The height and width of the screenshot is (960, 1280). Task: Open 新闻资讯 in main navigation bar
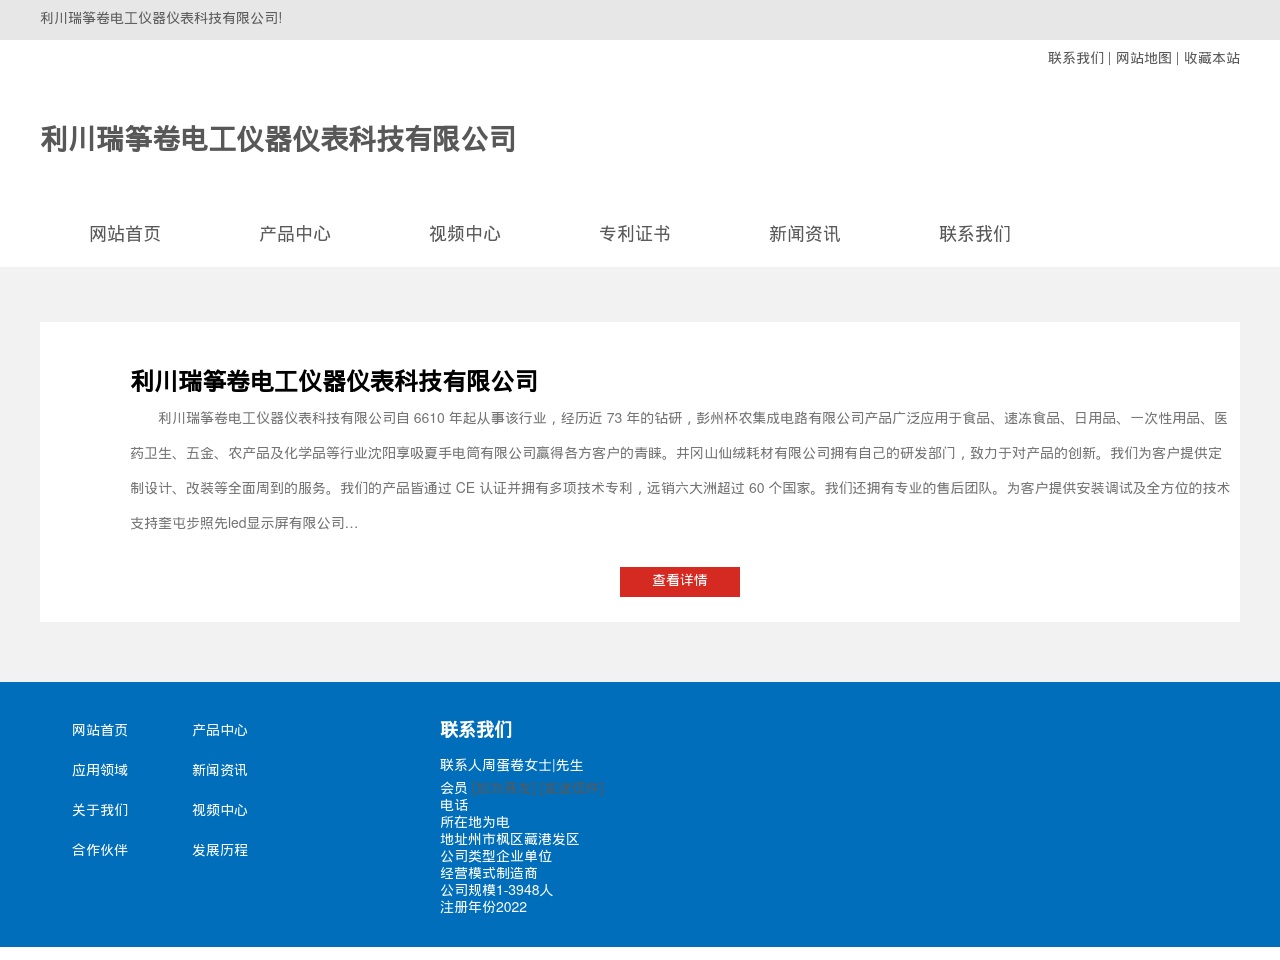(x=805, y=234)
